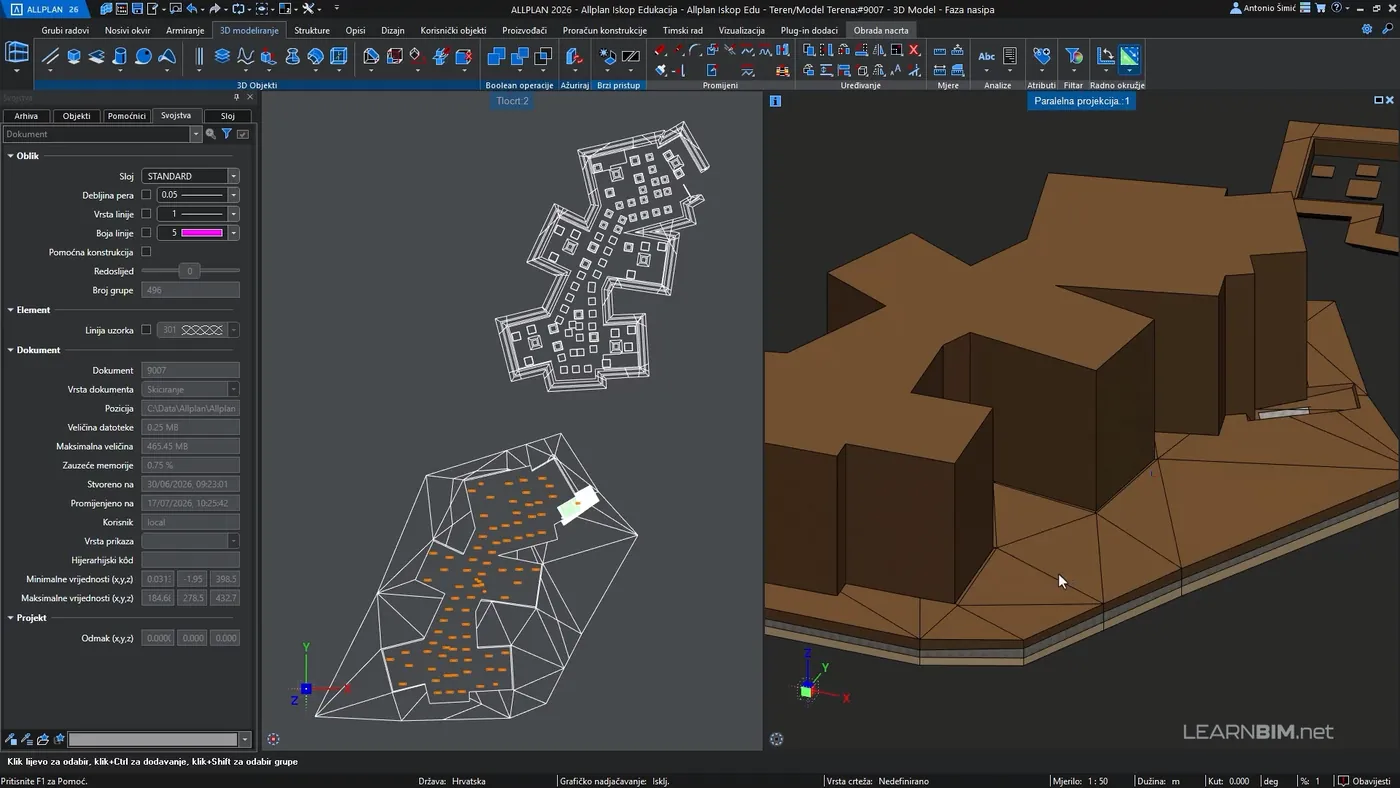Switch to the Arhiva panel tab
The width and height of the screenshot is (1400, 788).
click(x=26, y=116)
